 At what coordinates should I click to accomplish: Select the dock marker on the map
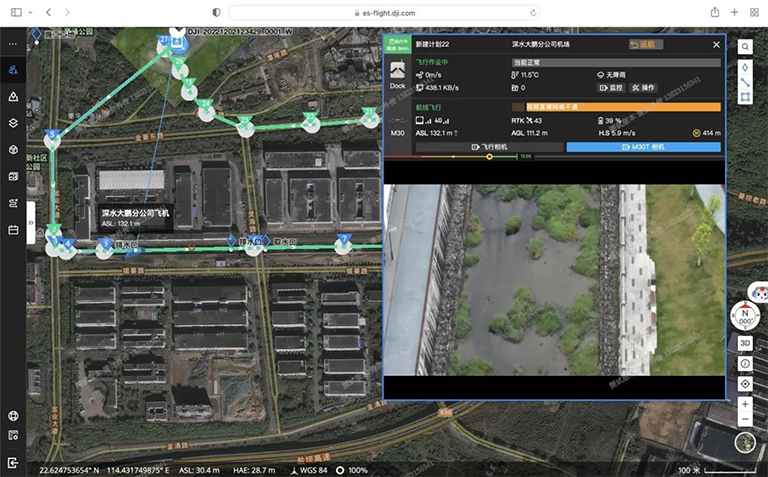178,44
